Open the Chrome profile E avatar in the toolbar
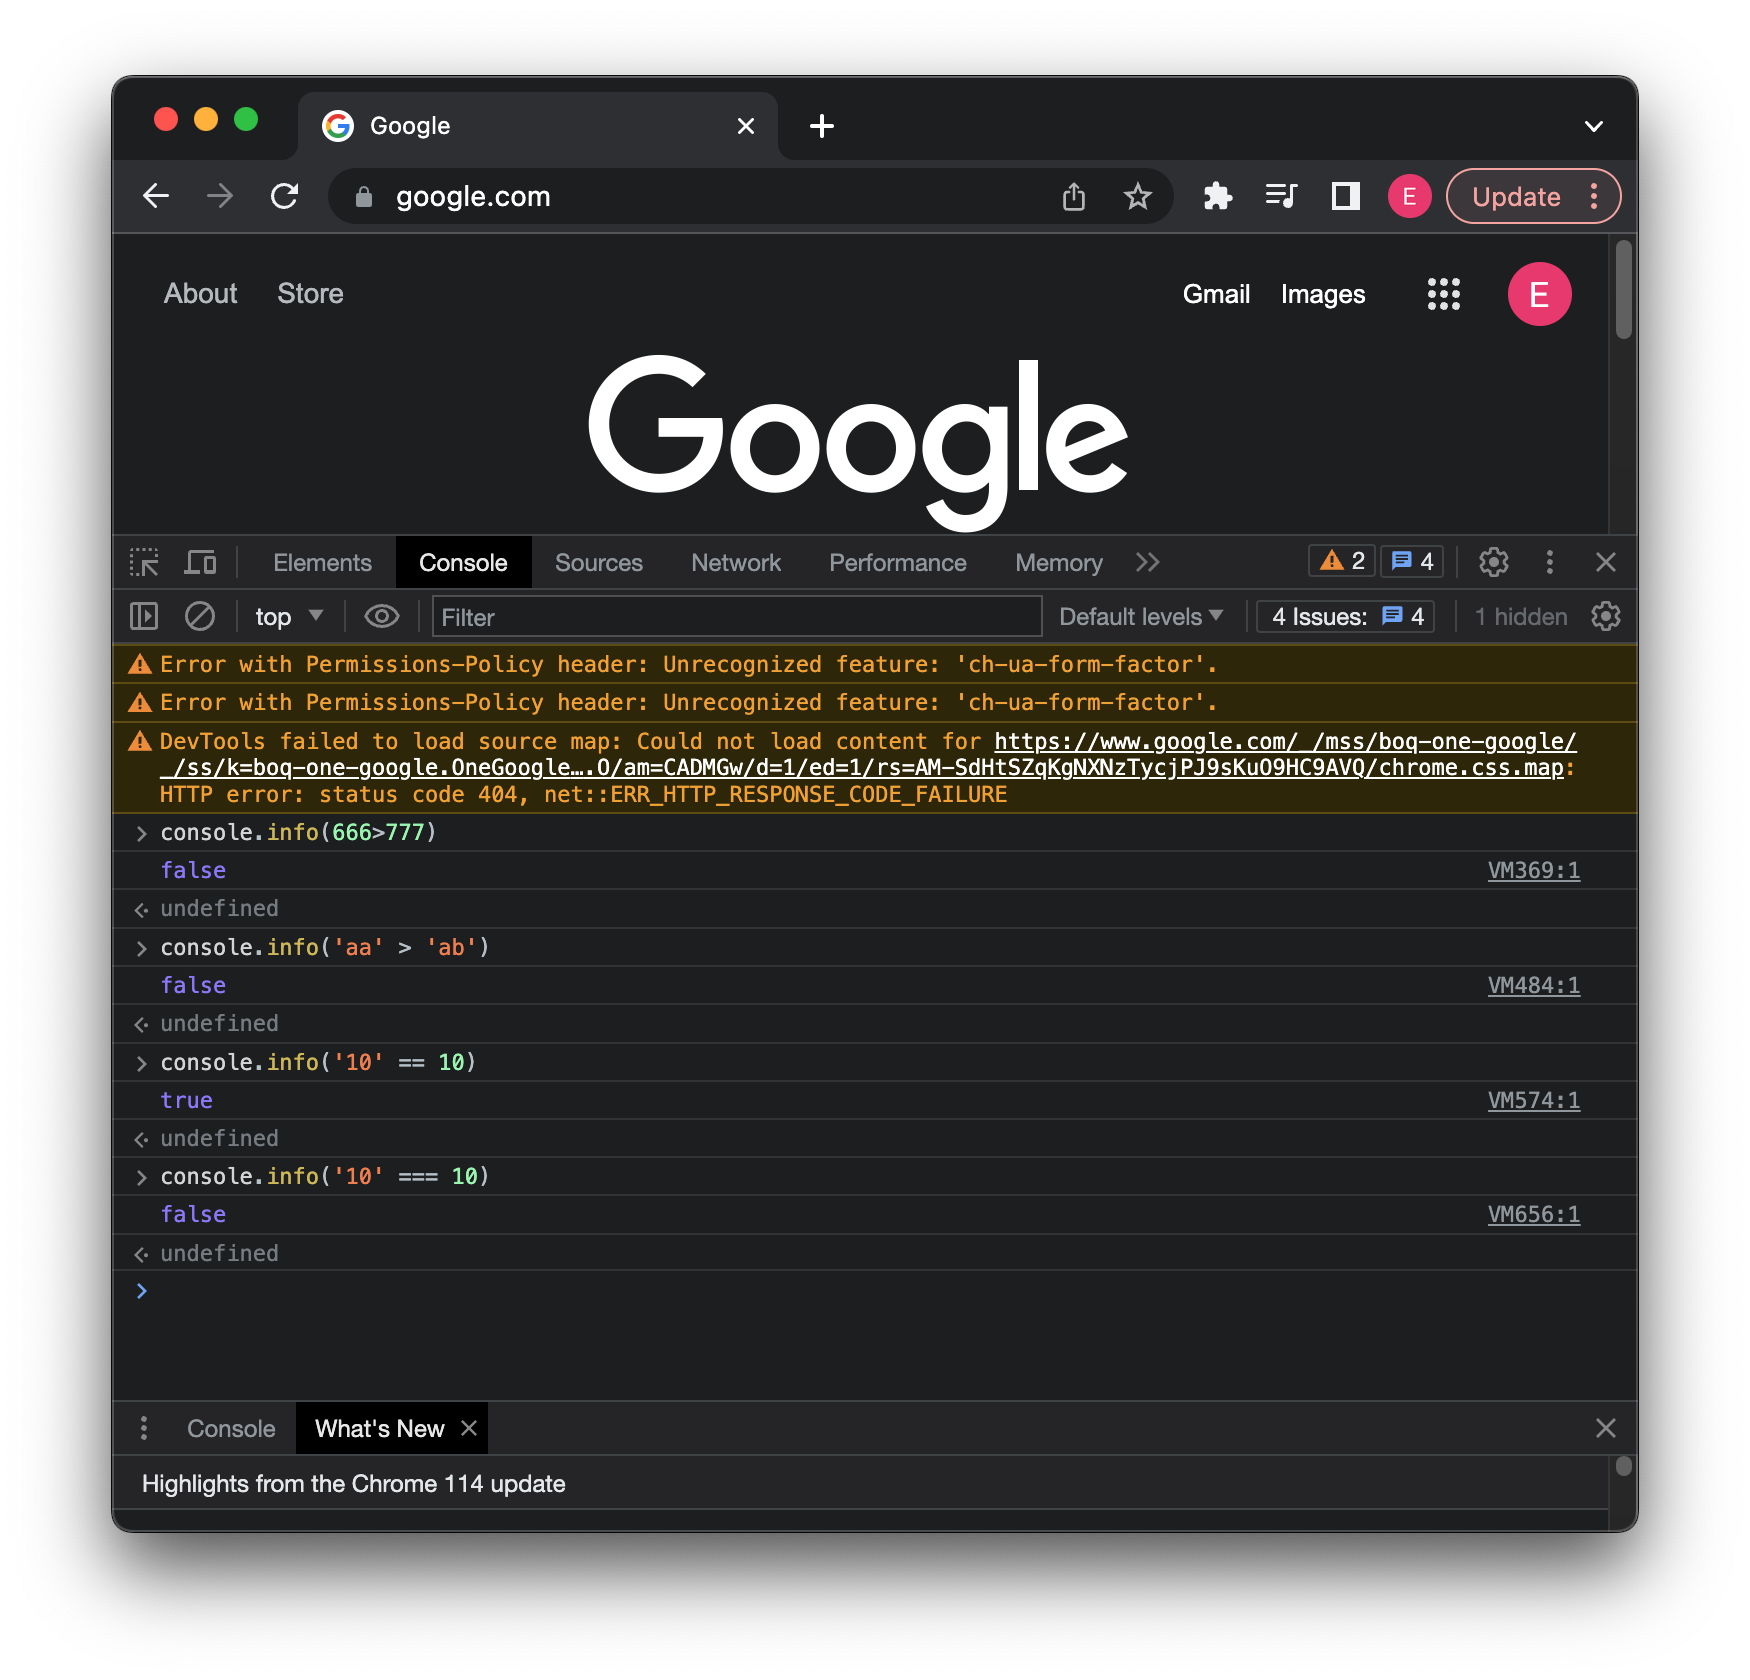 1409,196
